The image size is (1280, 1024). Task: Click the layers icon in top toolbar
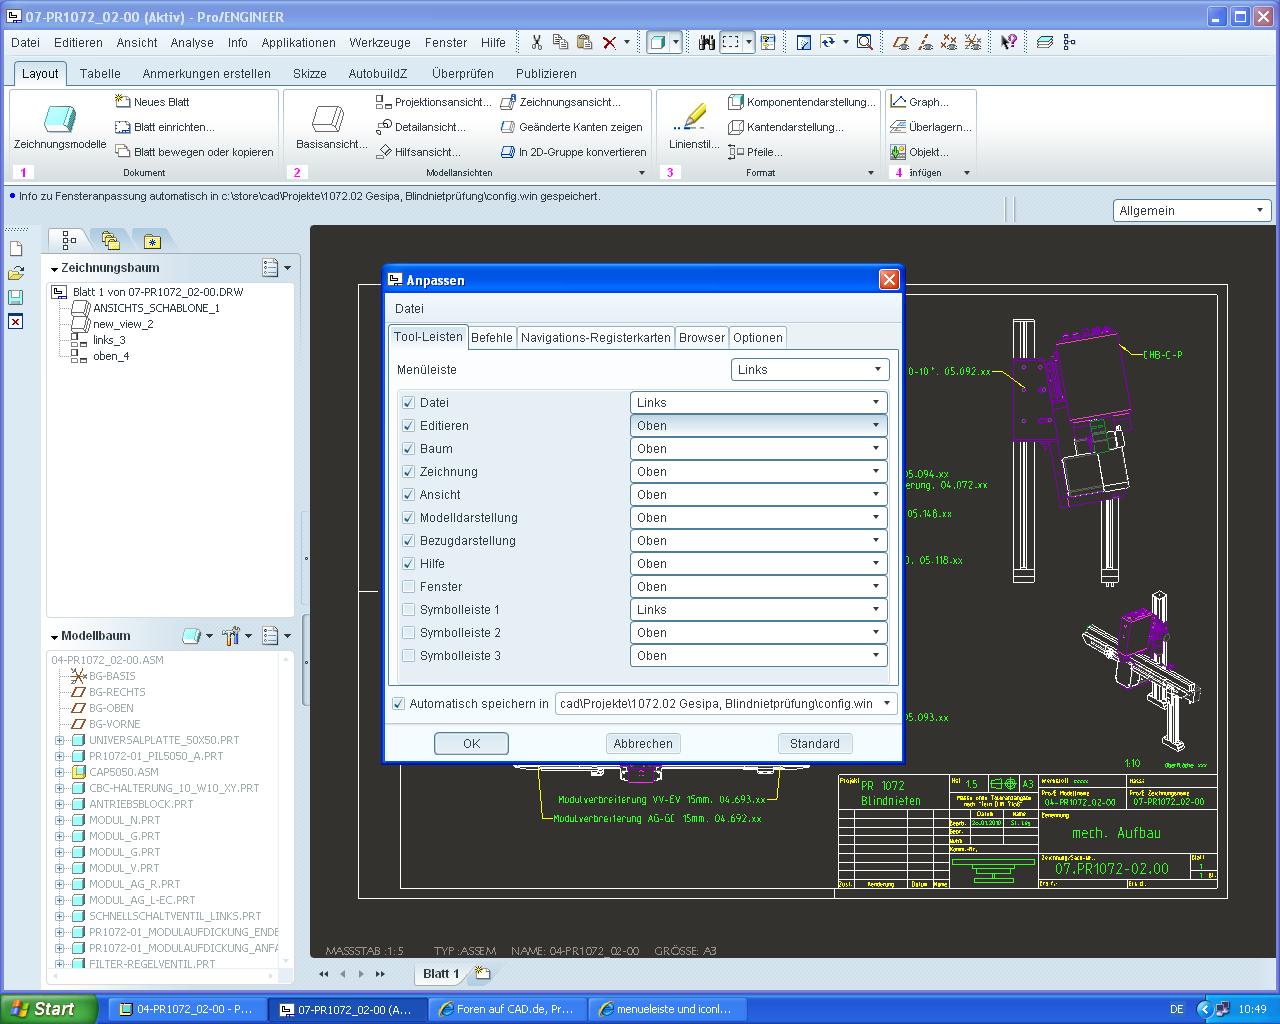[1045, 42]
